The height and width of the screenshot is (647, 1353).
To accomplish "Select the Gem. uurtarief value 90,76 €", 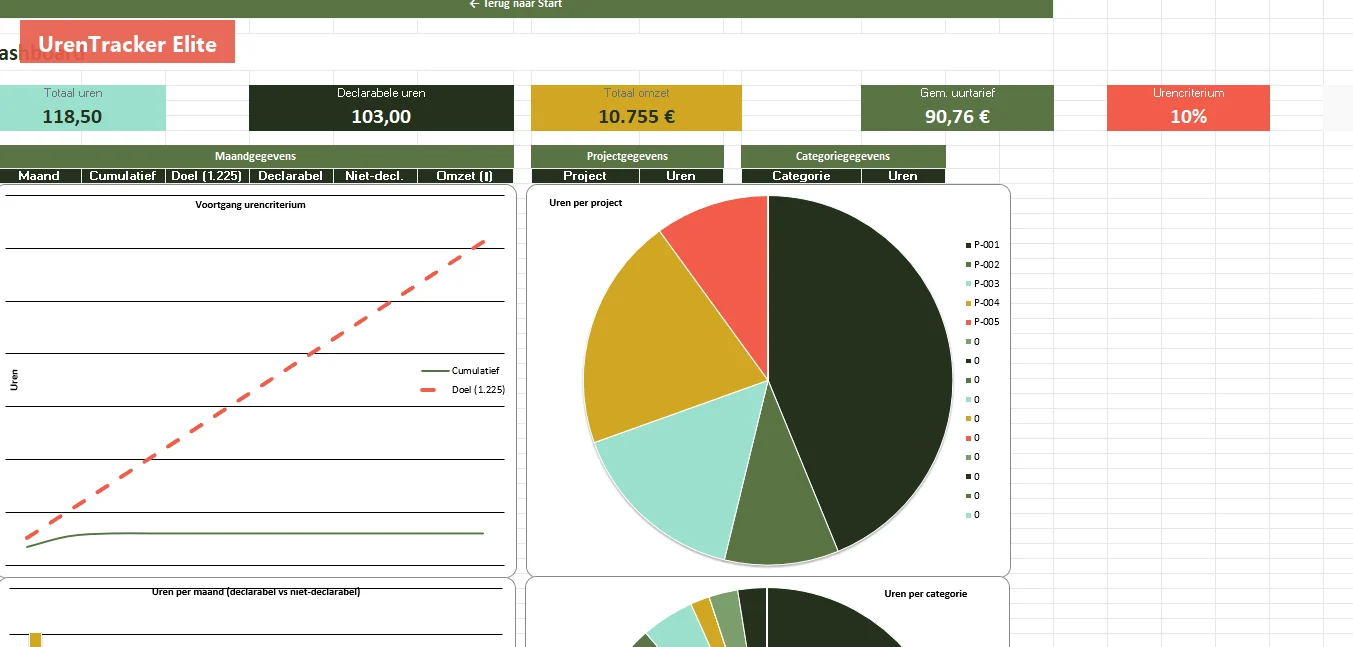I will [957, 116].
